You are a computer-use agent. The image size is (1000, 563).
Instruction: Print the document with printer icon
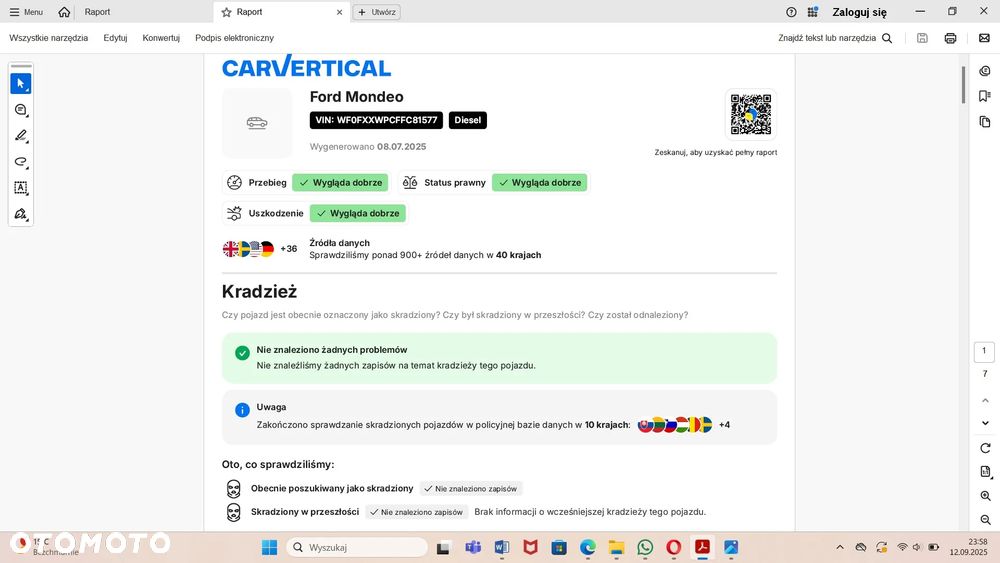[950, 38]
